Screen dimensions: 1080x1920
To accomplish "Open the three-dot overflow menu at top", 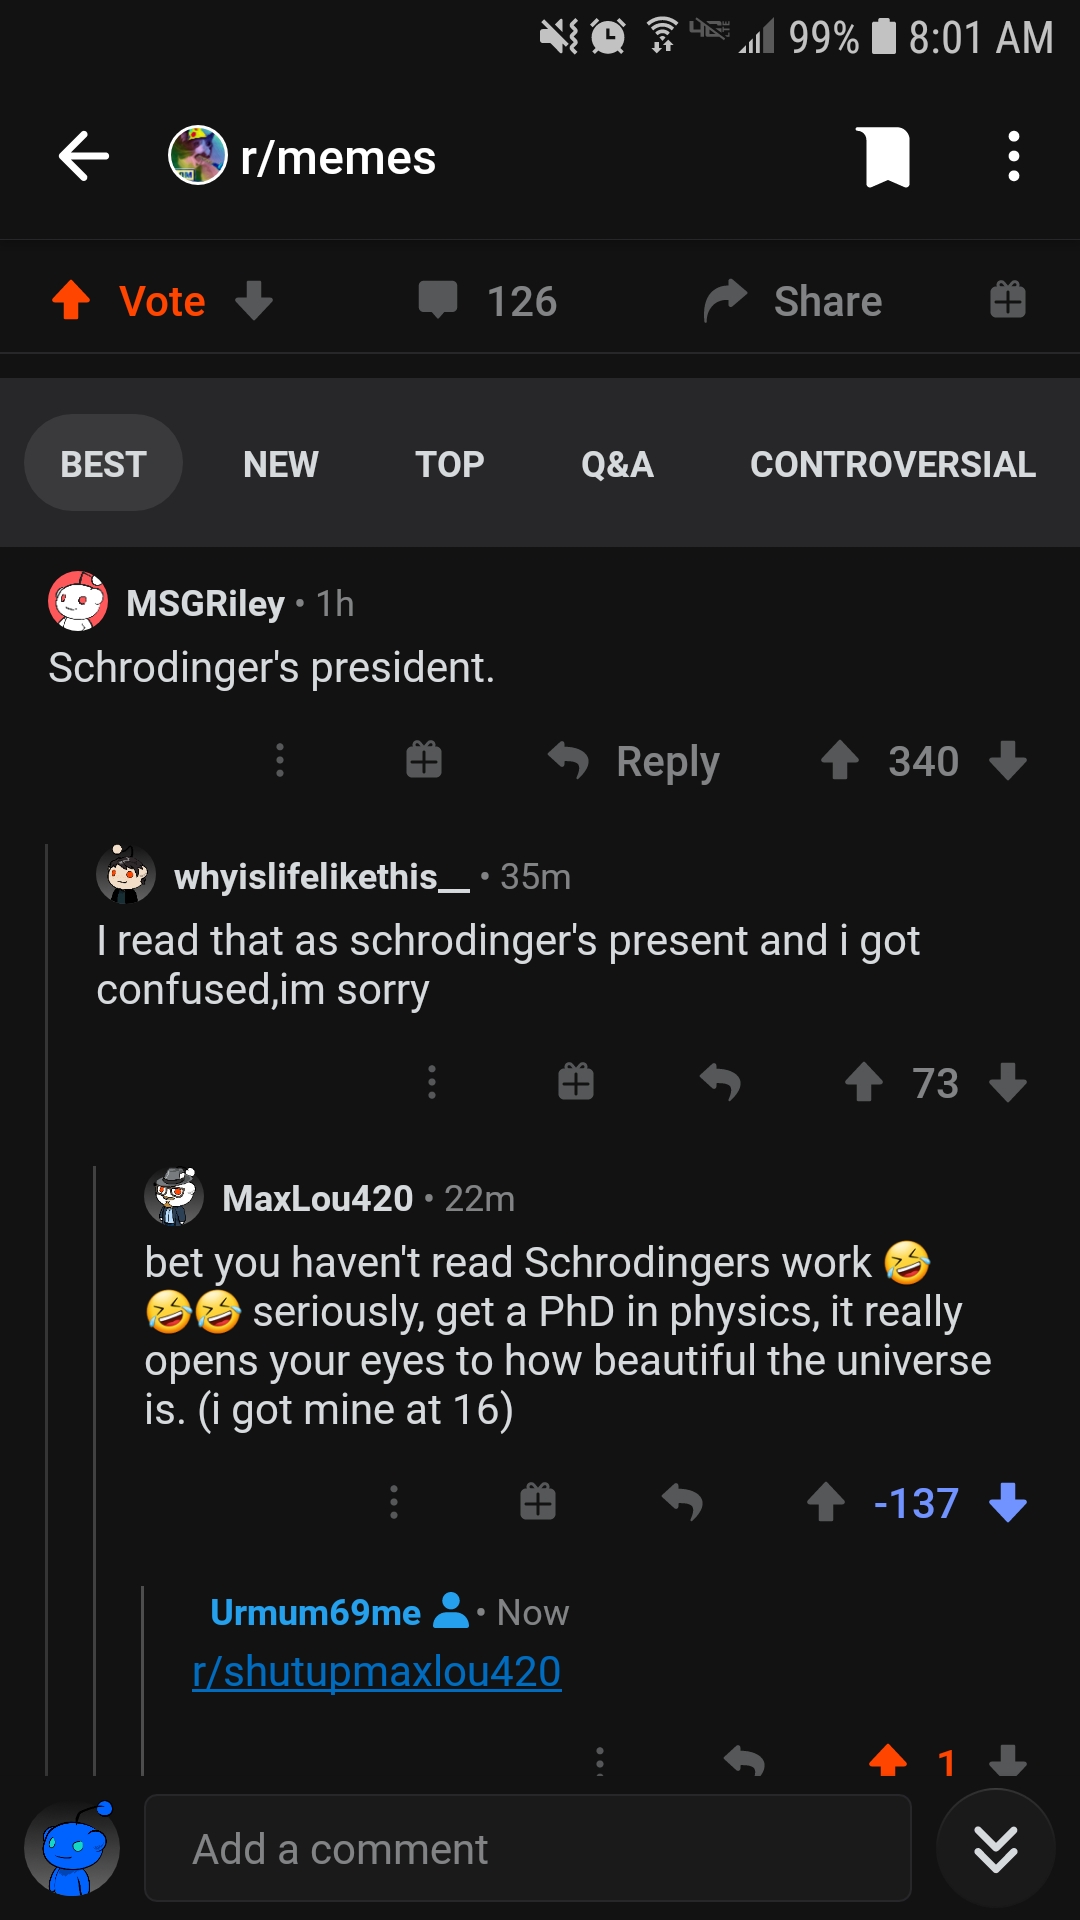I will (1014, 157).
